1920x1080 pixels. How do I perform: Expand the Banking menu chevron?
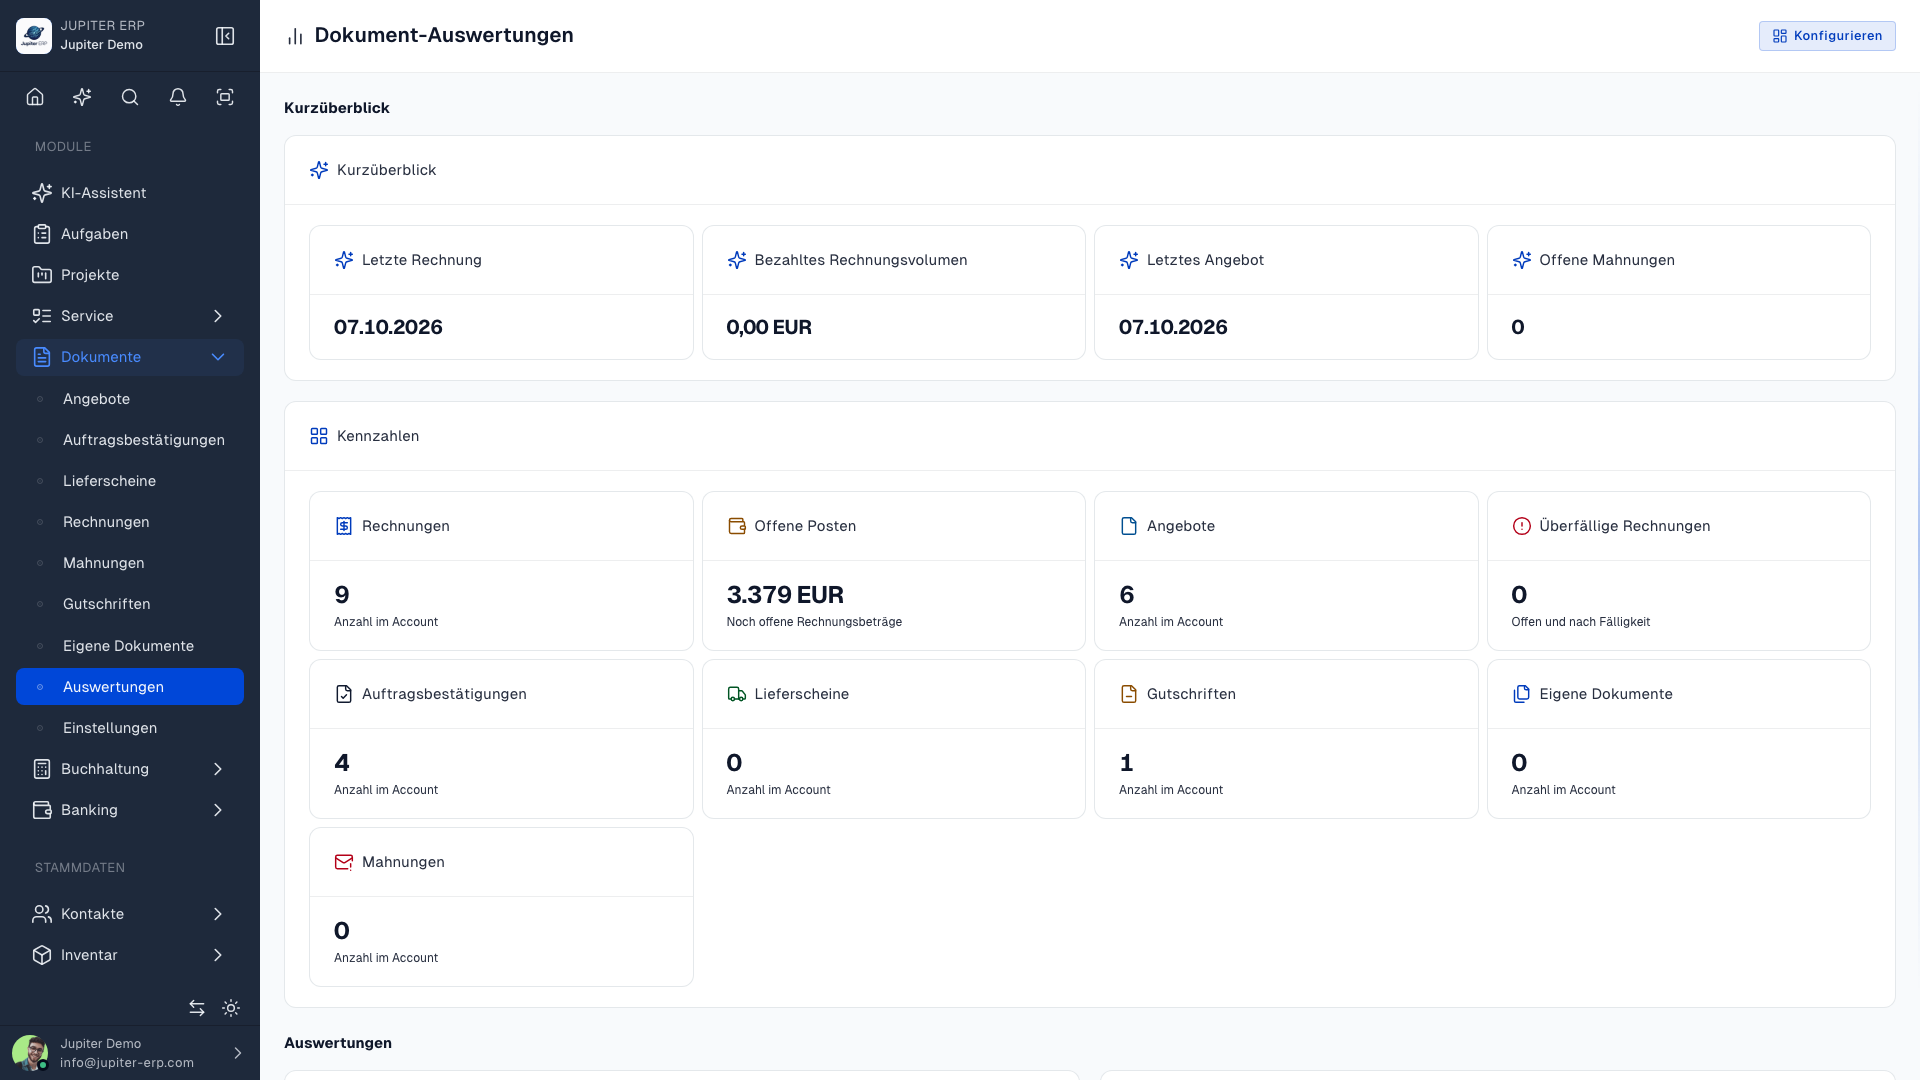218,810
